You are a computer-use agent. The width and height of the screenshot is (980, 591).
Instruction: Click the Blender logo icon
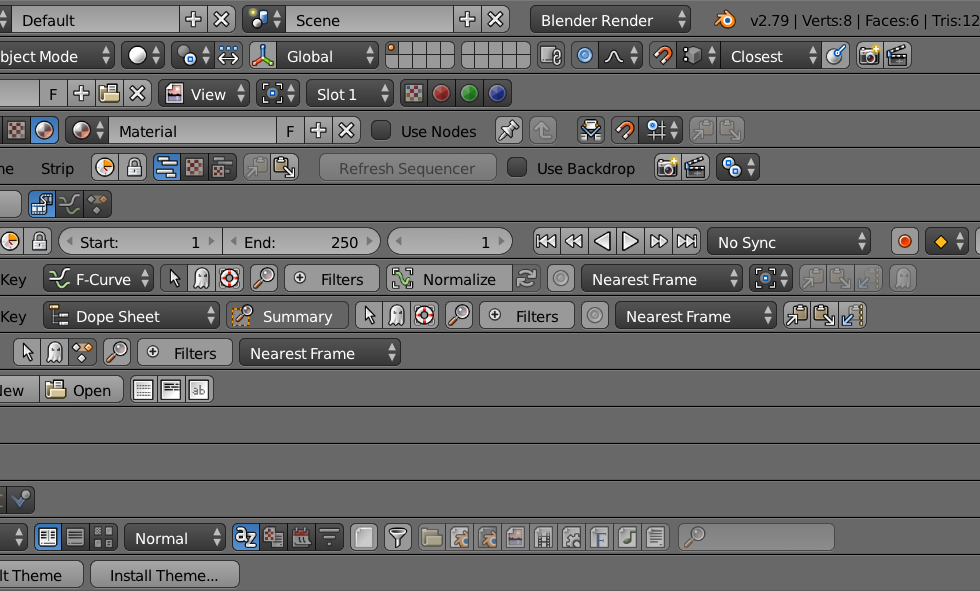pos(724,20)
